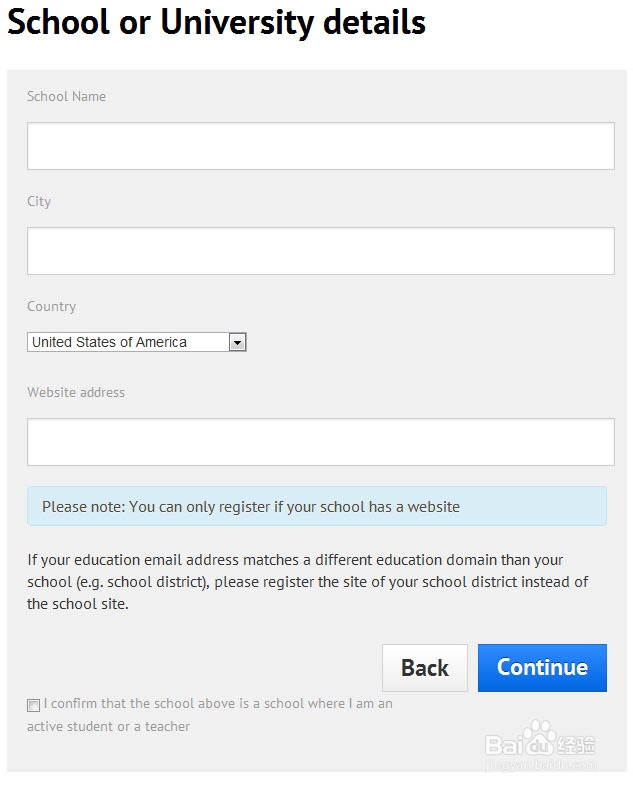Click the 'Country' field label
633x787 pixels.
[51, 306]
